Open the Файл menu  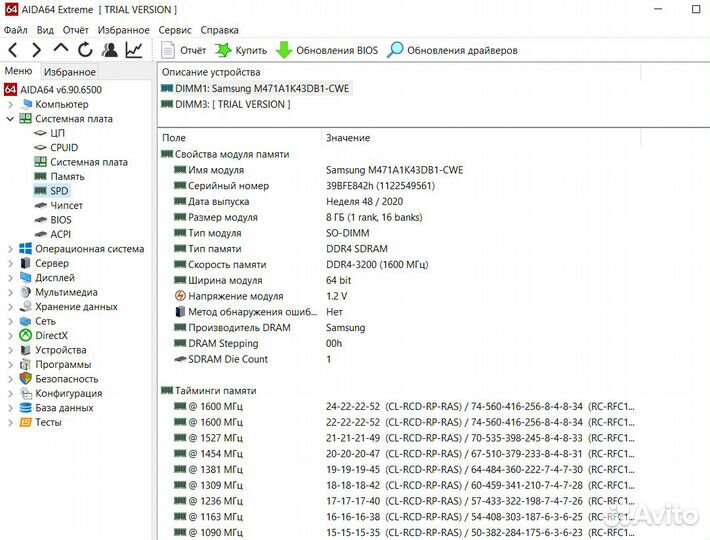15,30
